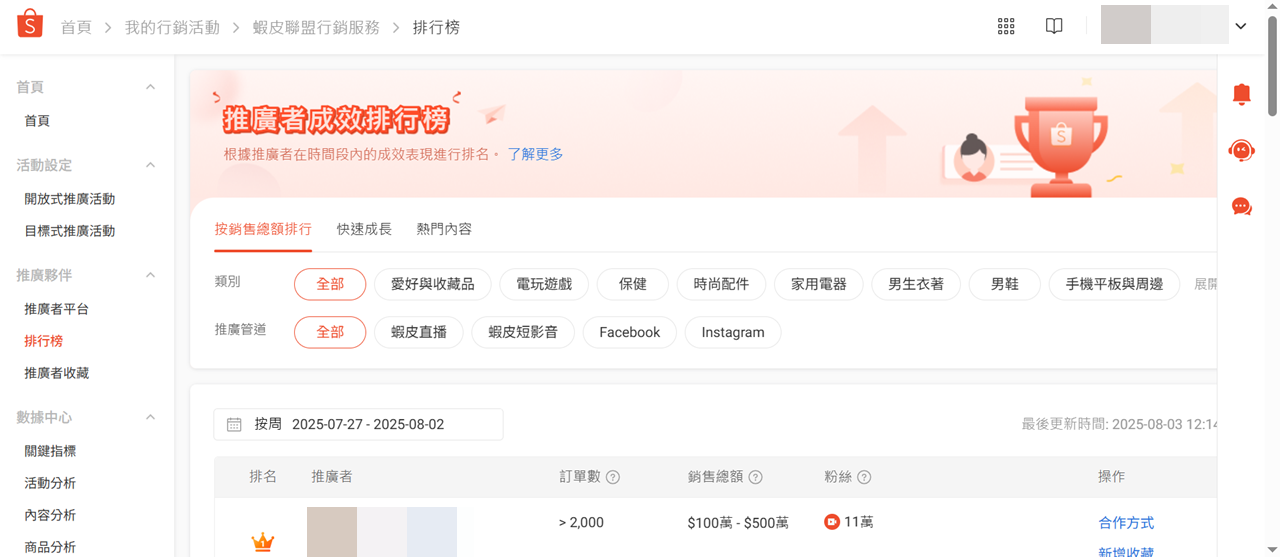Click the 了解更多 link
The height and width of the screenshot is (557, 1280).
(535, 154)
